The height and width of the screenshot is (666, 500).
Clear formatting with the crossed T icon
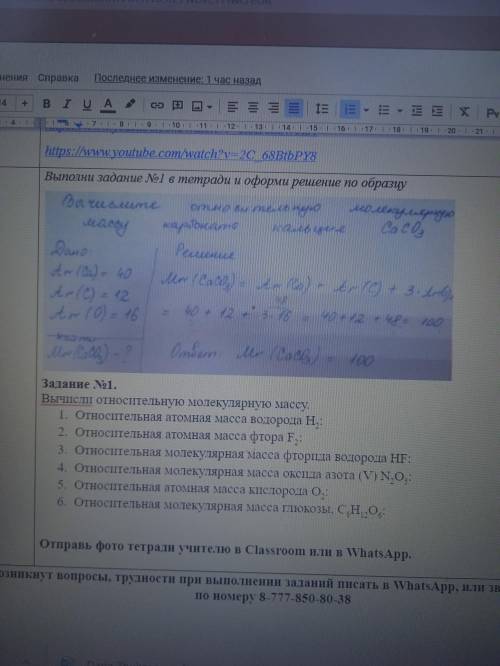(x=464, y=112)
